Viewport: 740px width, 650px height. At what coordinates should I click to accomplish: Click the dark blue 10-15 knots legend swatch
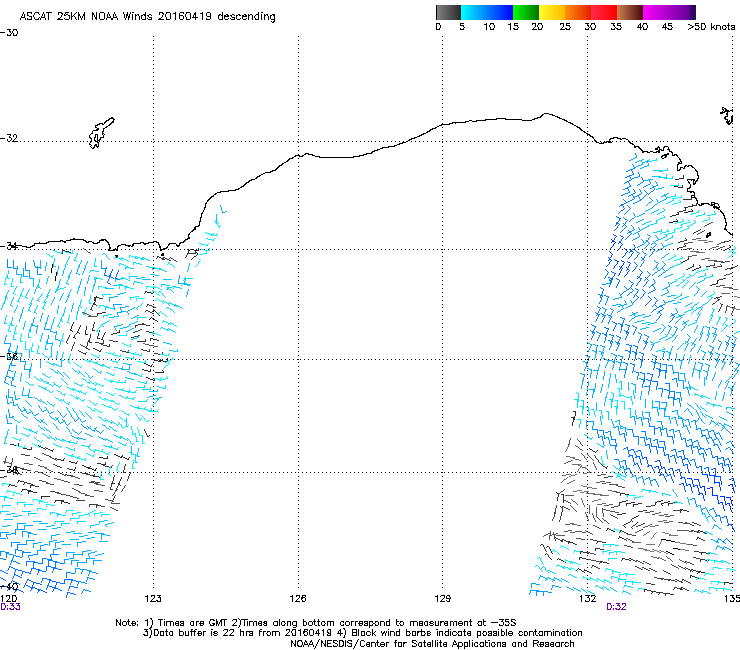click(x=500, y=12)
